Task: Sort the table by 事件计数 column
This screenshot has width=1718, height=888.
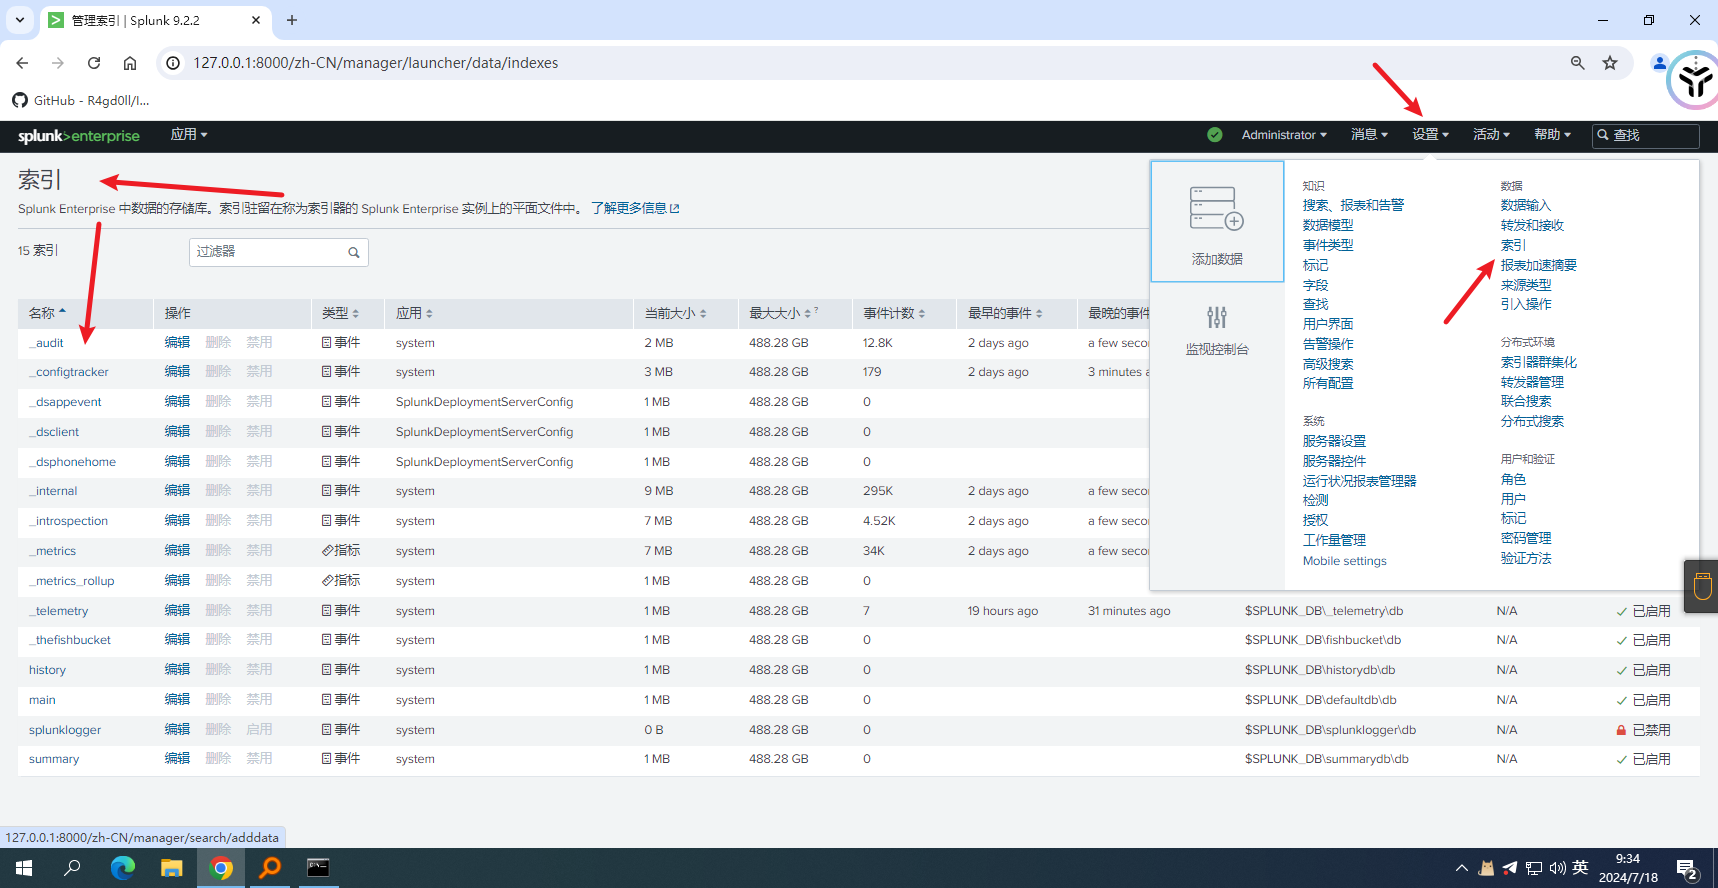Action: pos(894,314)
